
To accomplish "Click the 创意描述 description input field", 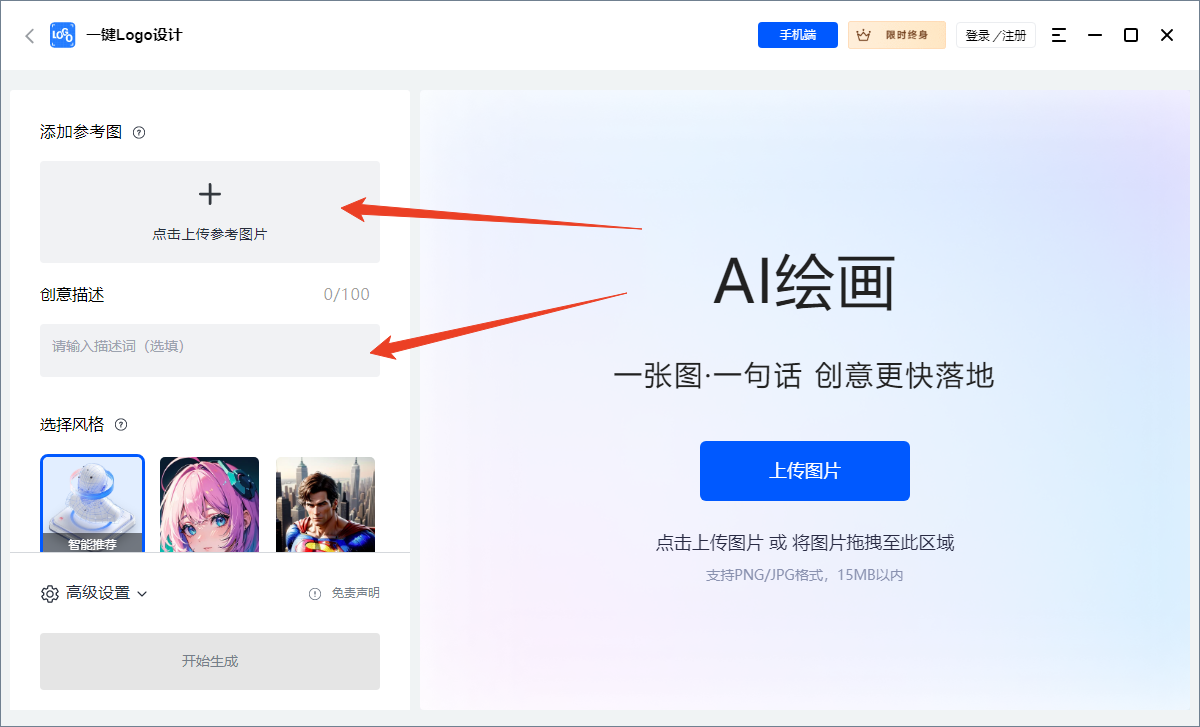I will pyautogui.click(x=210, y=350).
